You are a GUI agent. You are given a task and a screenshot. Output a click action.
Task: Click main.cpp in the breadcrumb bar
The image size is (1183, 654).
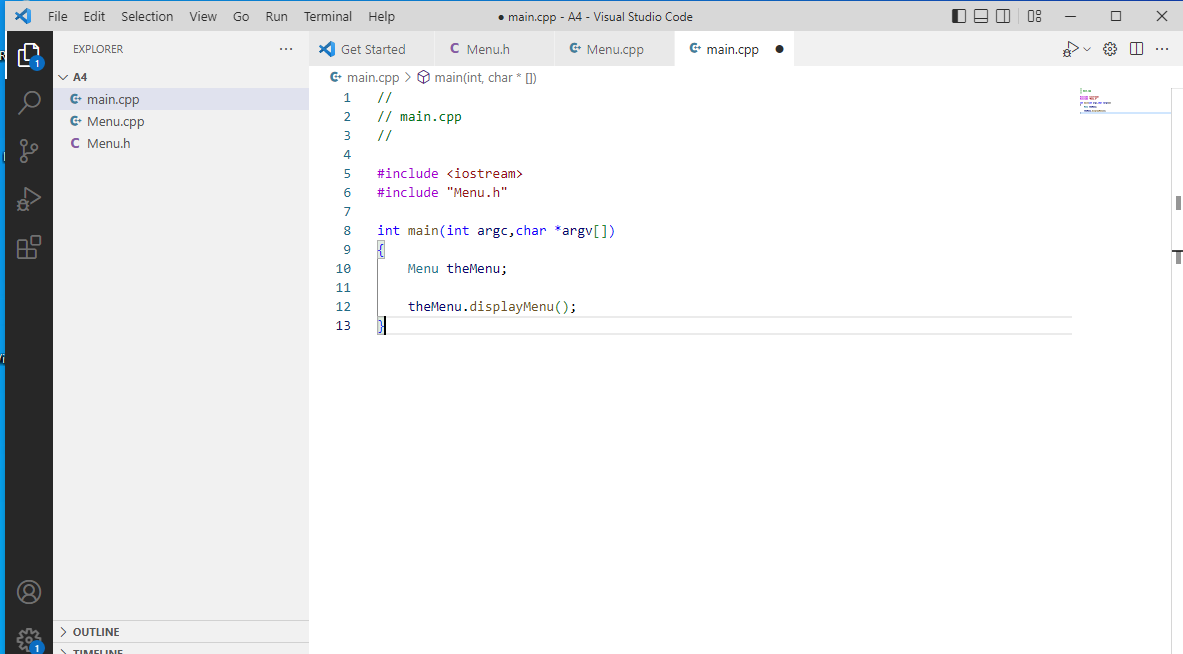point(372,77)
